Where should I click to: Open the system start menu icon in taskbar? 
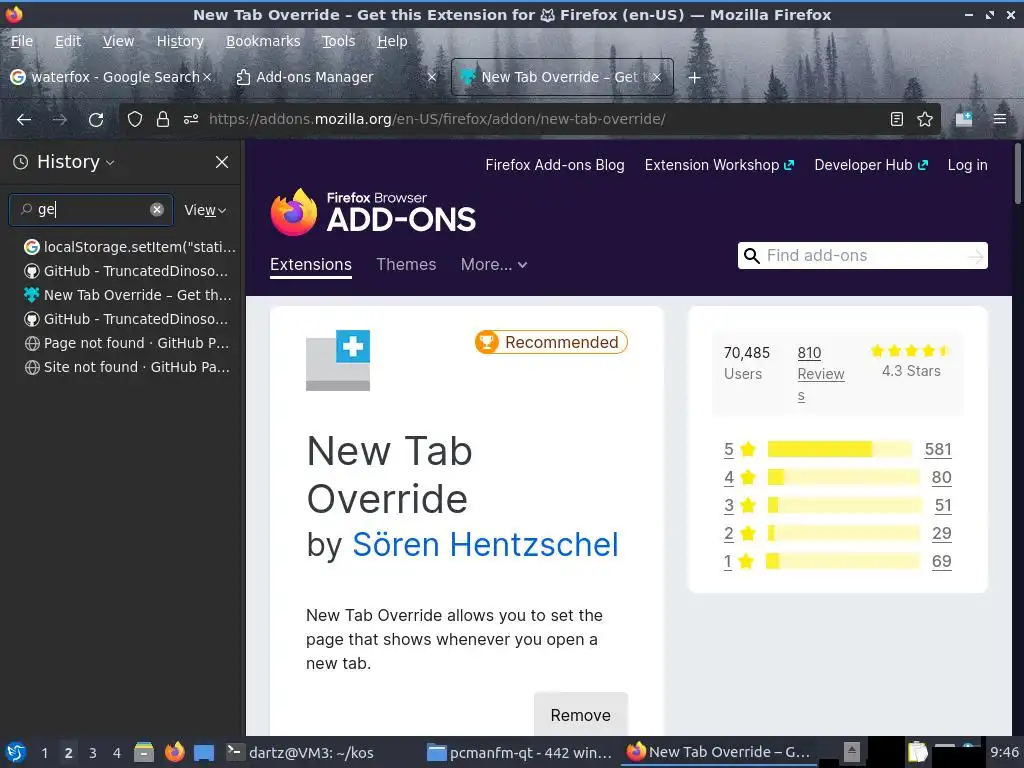point(16,752)
